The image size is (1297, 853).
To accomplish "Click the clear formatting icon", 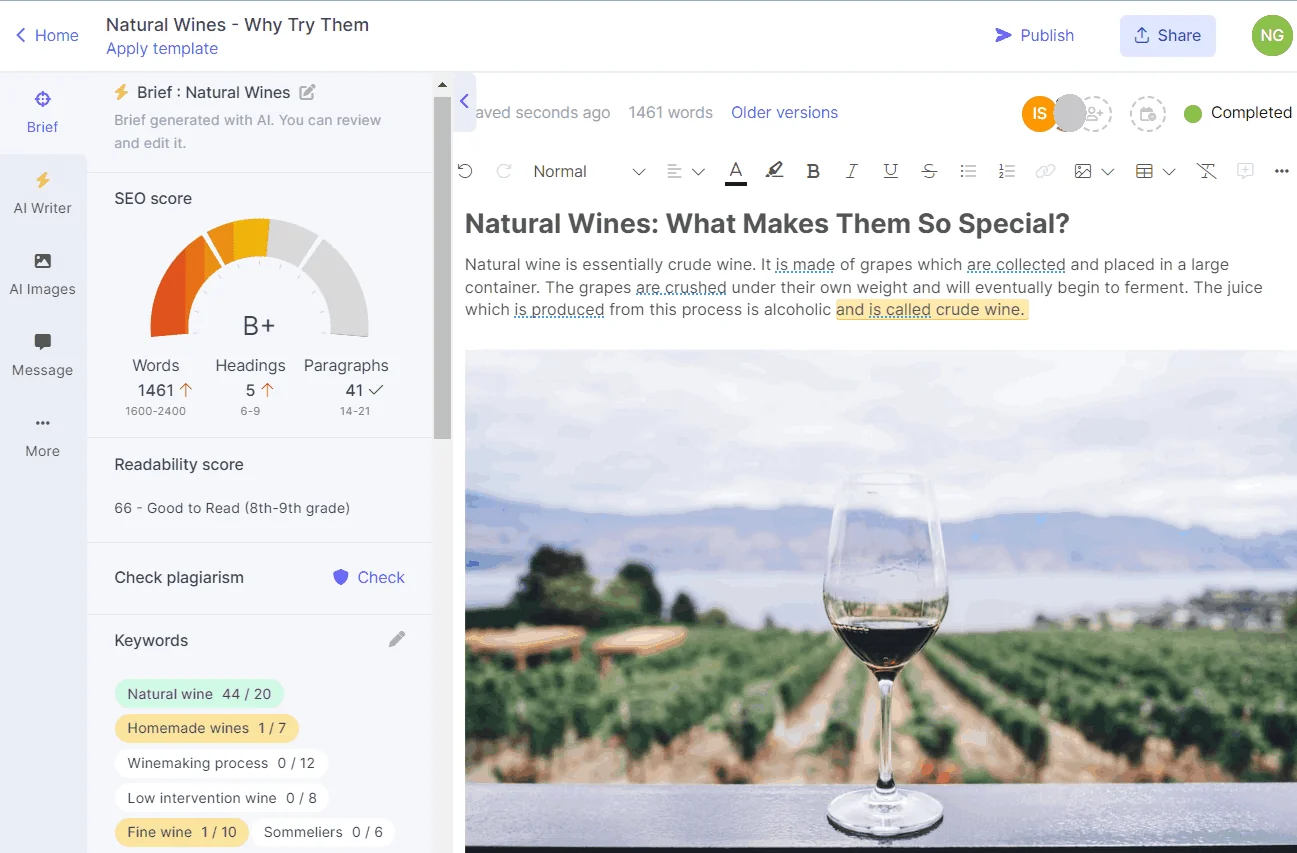I will tap(1206, 171).
